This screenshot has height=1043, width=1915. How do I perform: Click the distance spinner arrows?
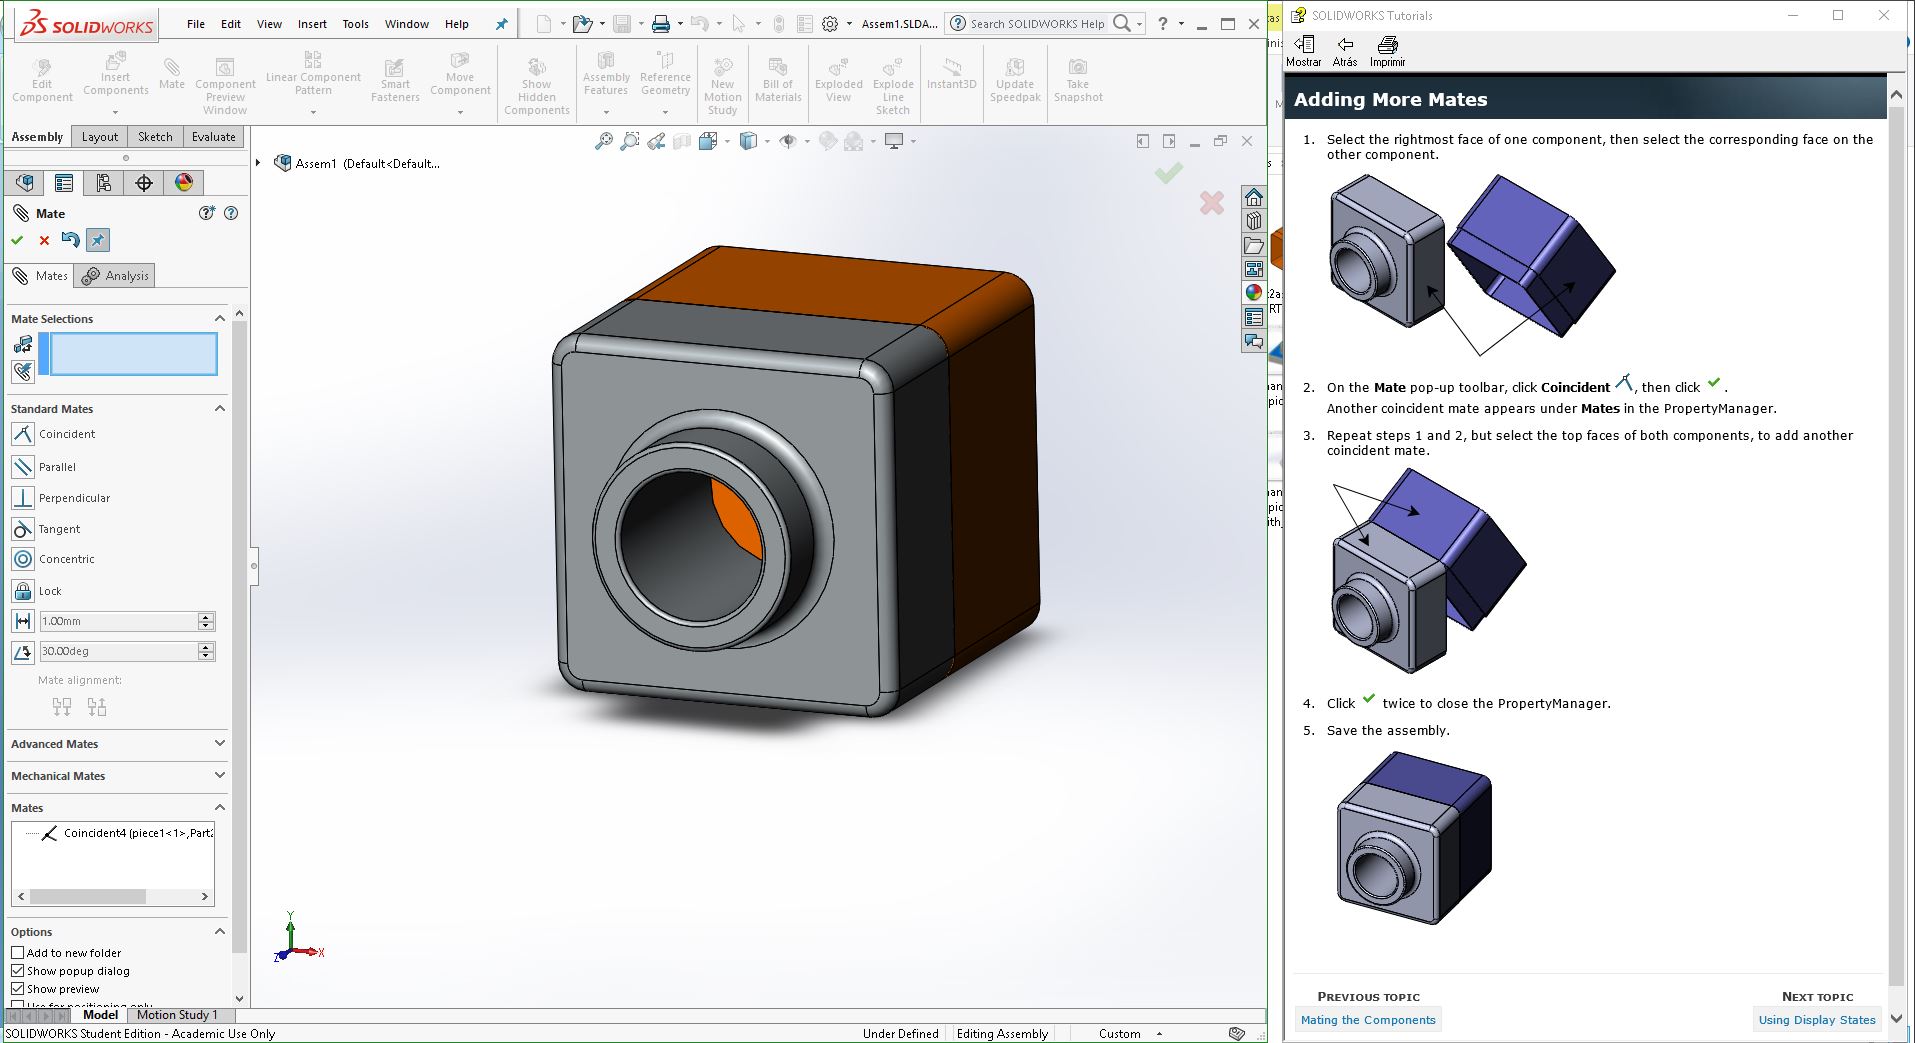point(206,621)
